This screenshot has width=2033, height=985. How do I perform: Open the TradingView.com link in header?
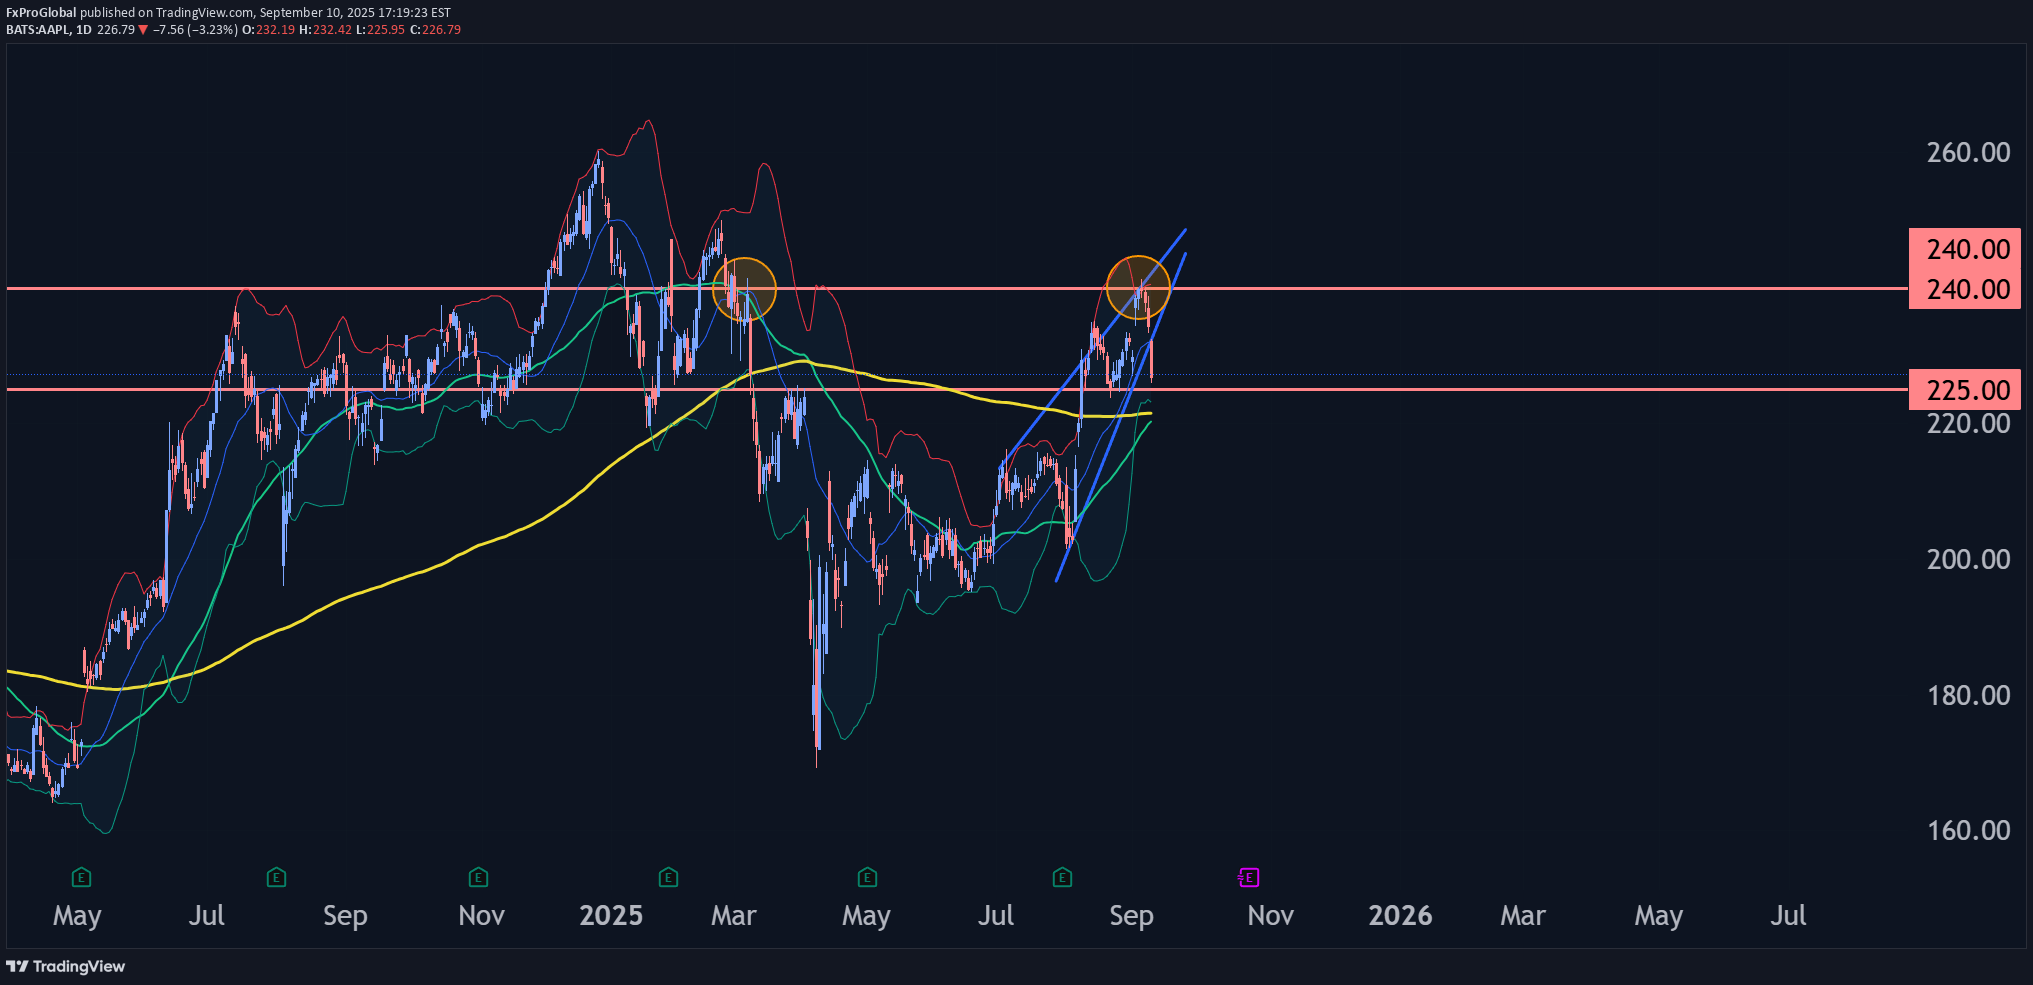click(205, 13)
